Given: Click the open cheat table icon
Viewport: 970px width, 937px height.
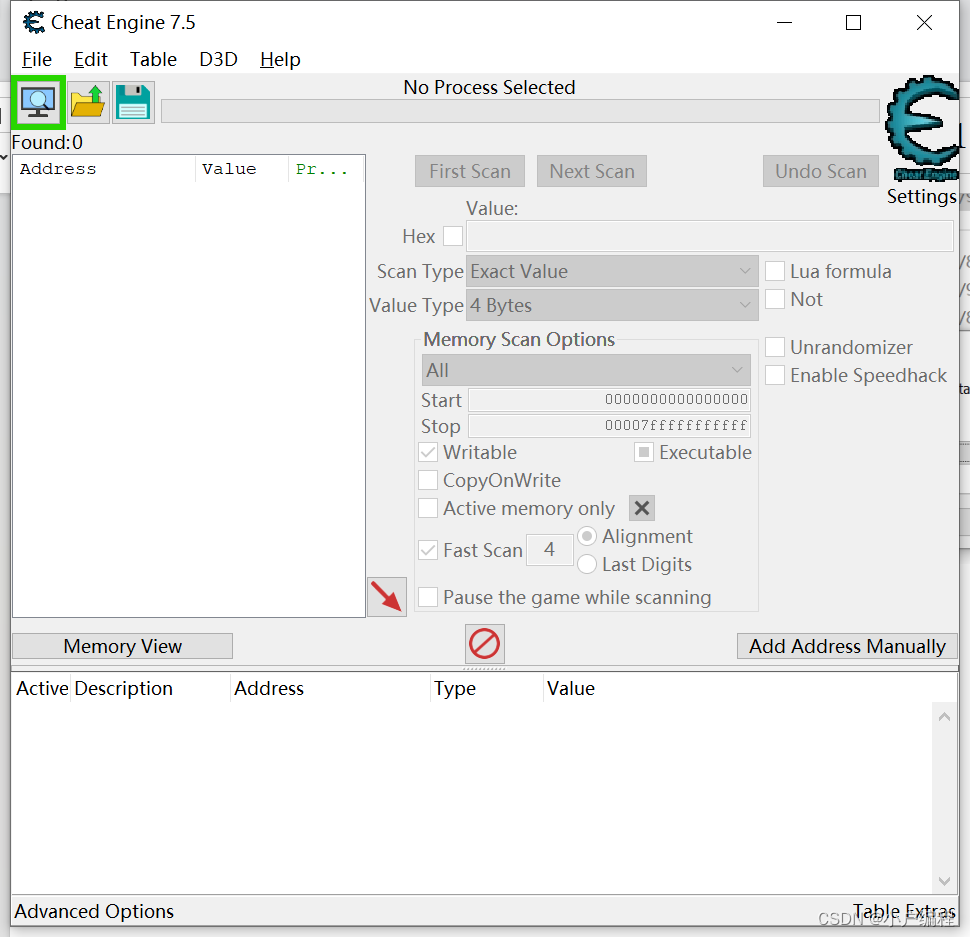Looking at the screenshot, I should (x=86, y=102).
